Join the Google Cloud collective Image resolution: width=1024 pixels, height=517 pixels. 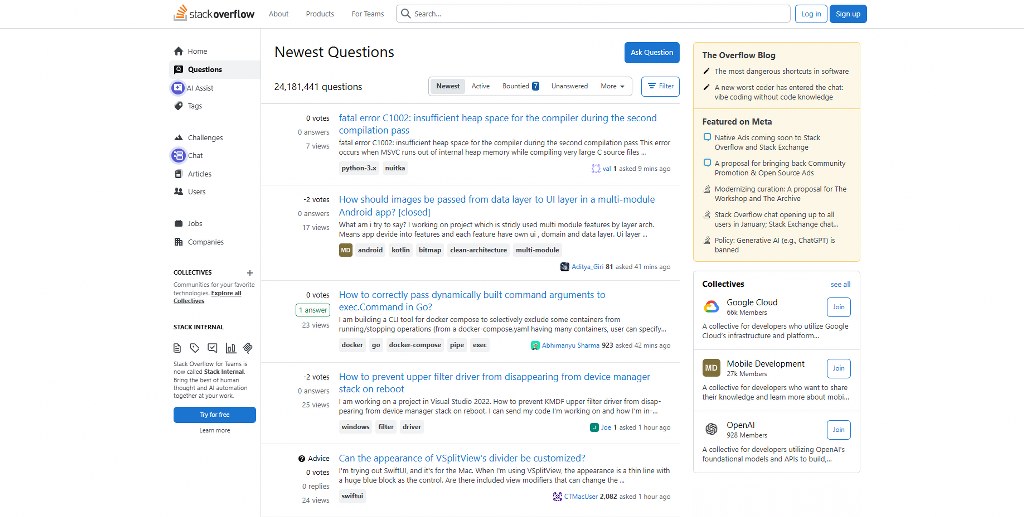pyautogui.click(x=839, y=307)
